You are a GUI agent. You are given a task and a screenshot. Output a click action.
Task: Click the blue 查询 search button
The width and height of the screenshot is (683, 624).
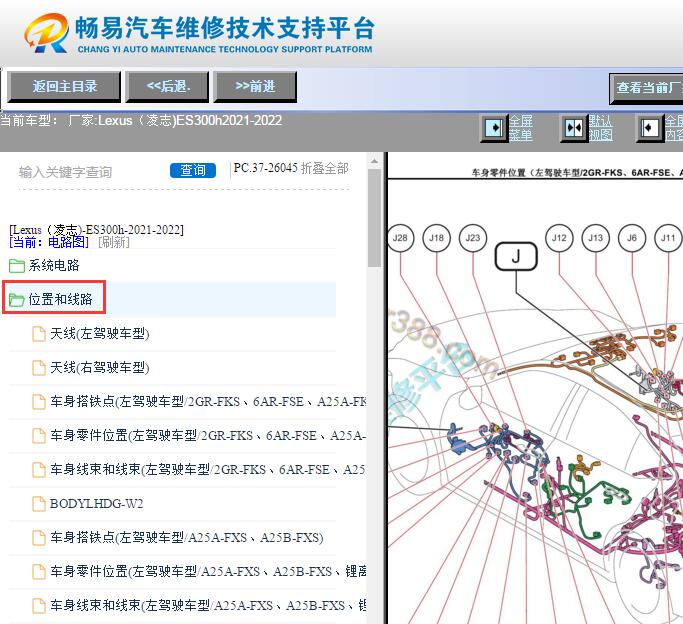tap(193, 170)
